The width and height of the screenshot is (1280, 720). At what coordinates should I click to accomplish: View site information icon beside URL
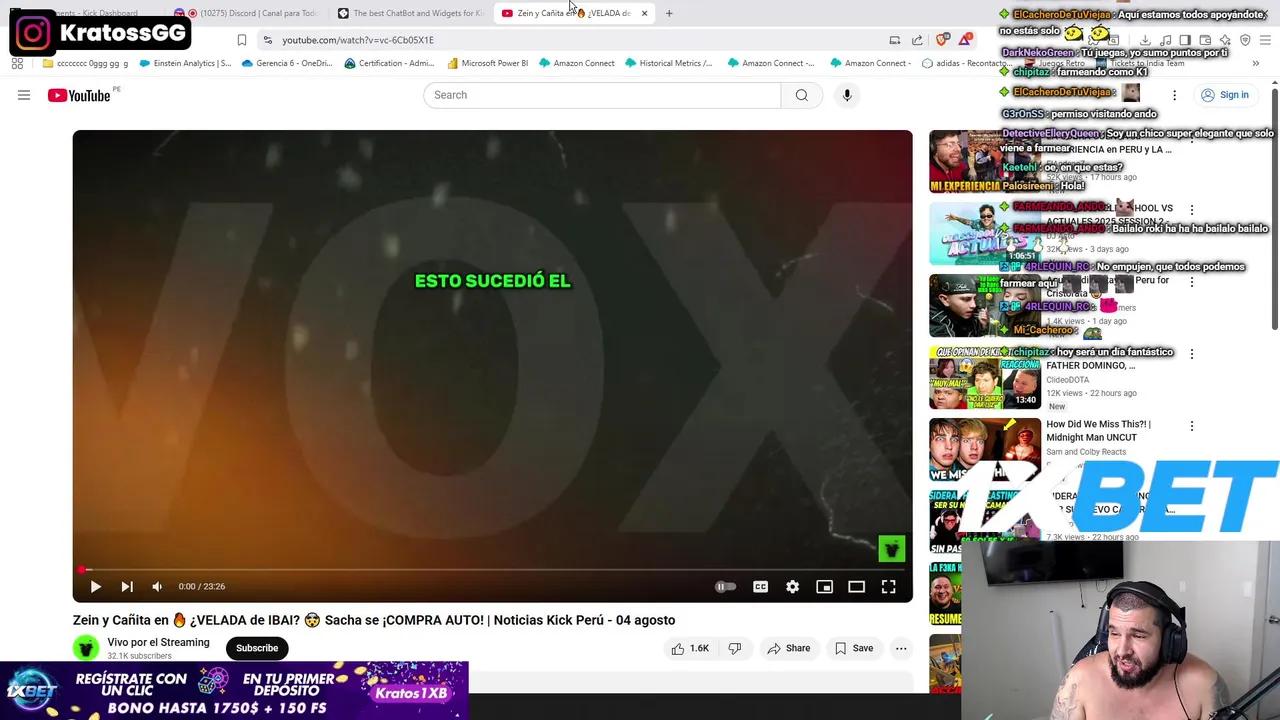pos(267,40)
